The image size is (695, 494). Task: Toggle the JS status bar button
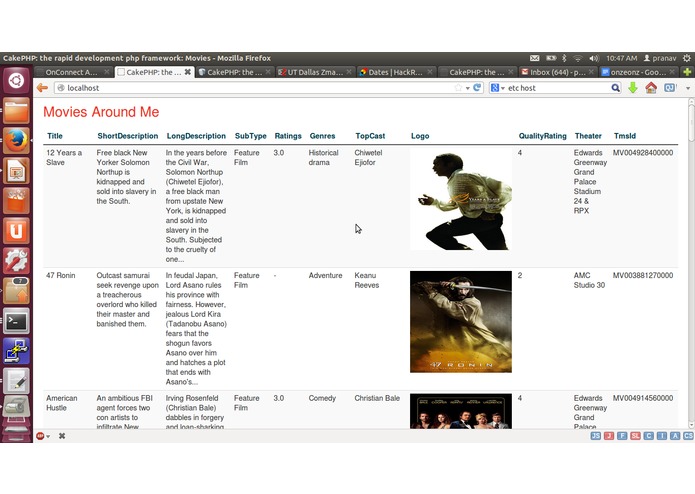pyautogui.click(x=596, y=436)
